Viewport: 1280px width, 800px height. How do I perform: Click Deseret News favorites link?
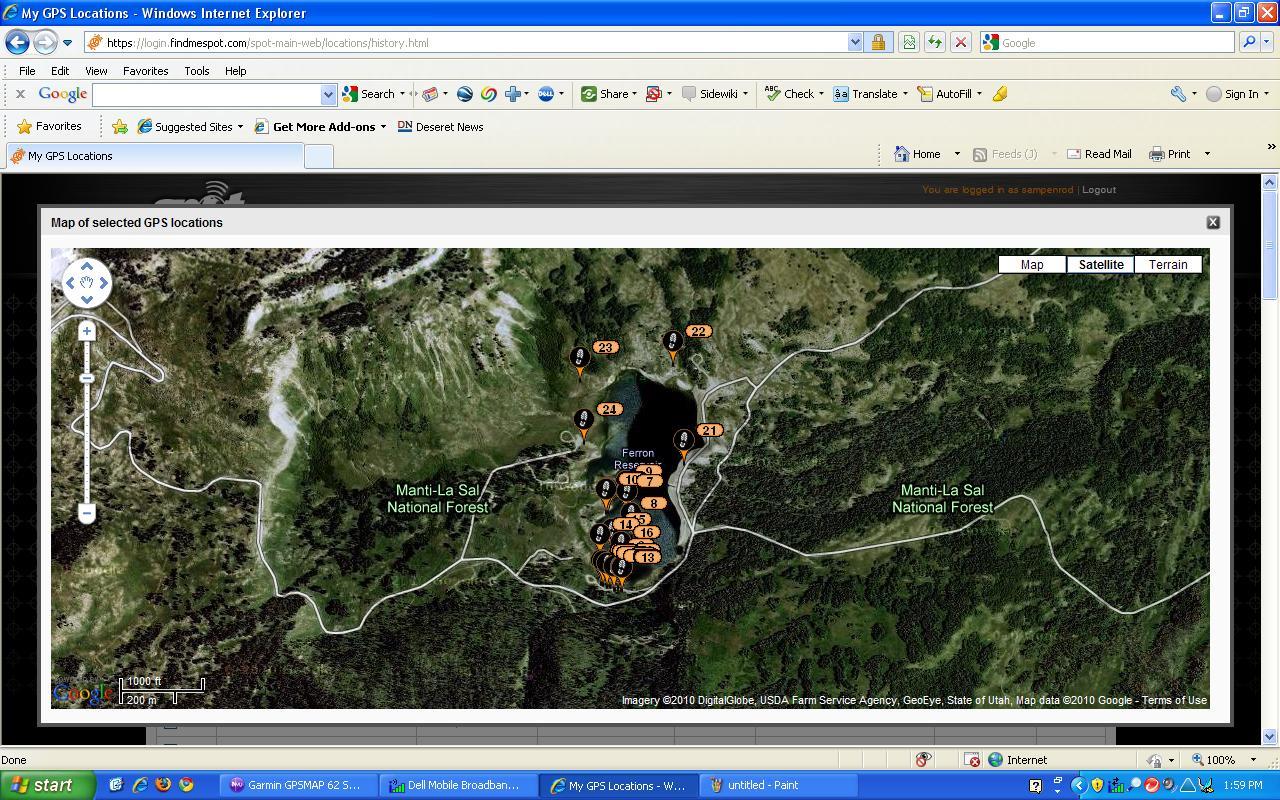(x=440, y=127)
